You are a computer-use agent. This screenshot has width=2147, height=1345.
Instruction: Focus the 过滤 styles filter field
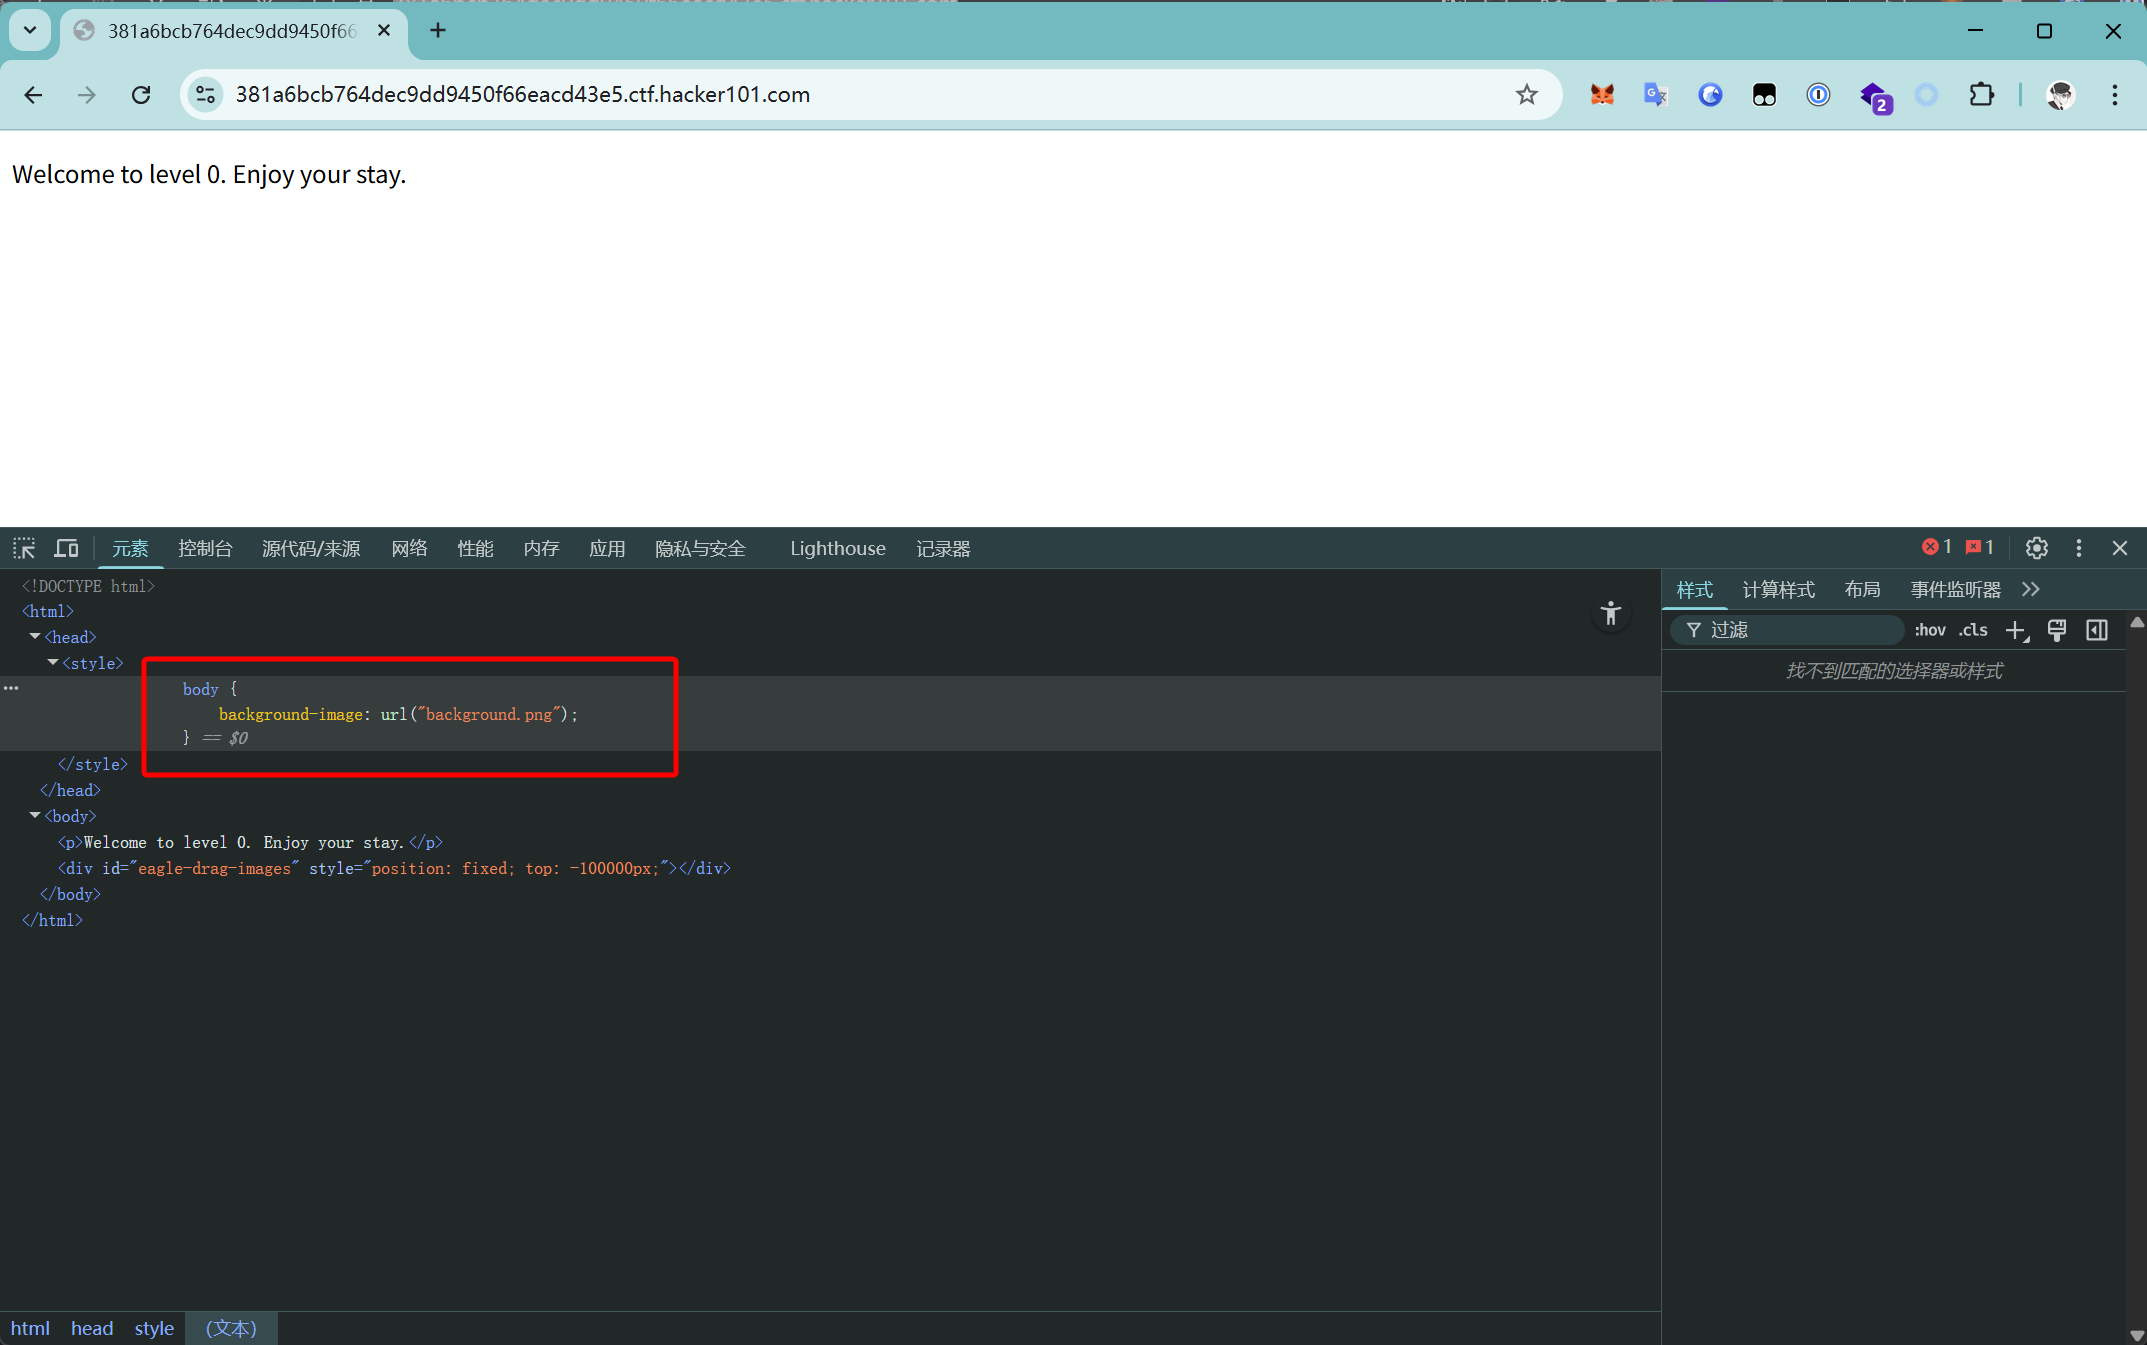1787,630
